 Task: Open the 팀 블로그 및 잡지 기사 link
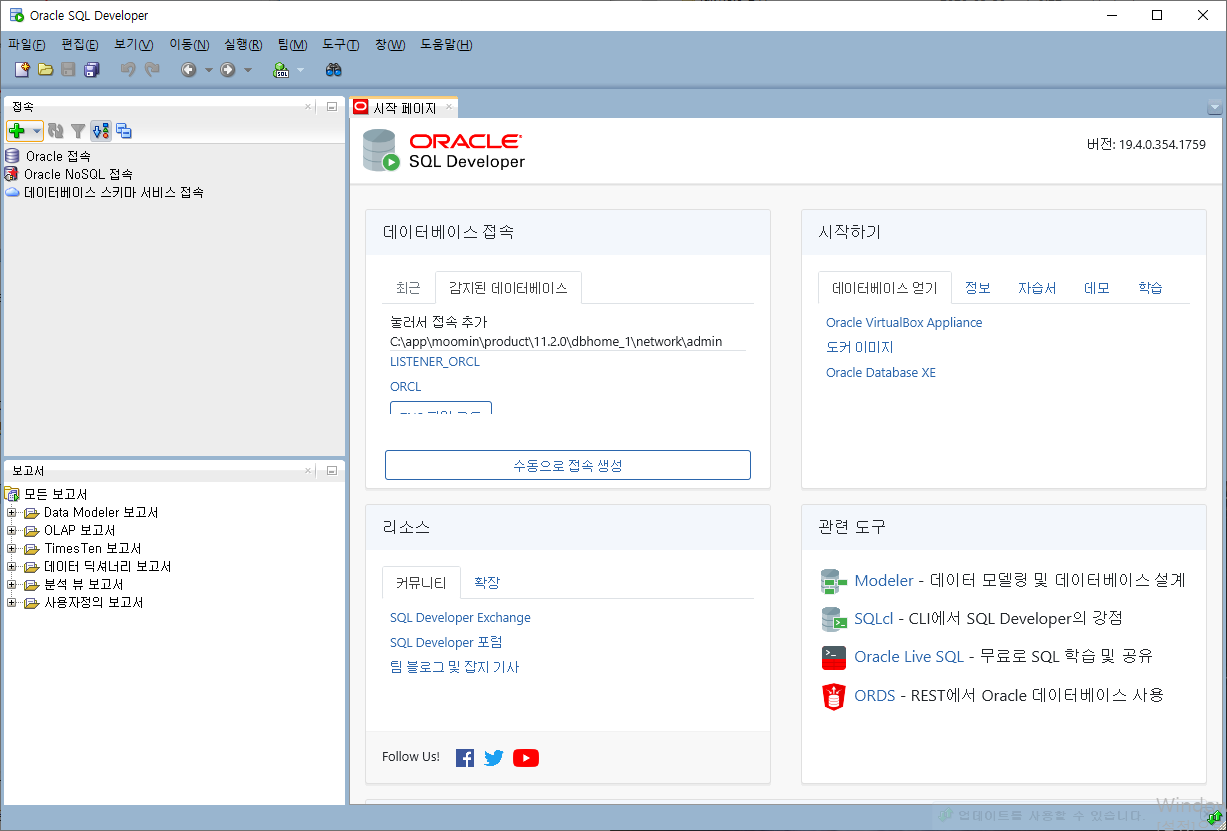click(455, 667)
